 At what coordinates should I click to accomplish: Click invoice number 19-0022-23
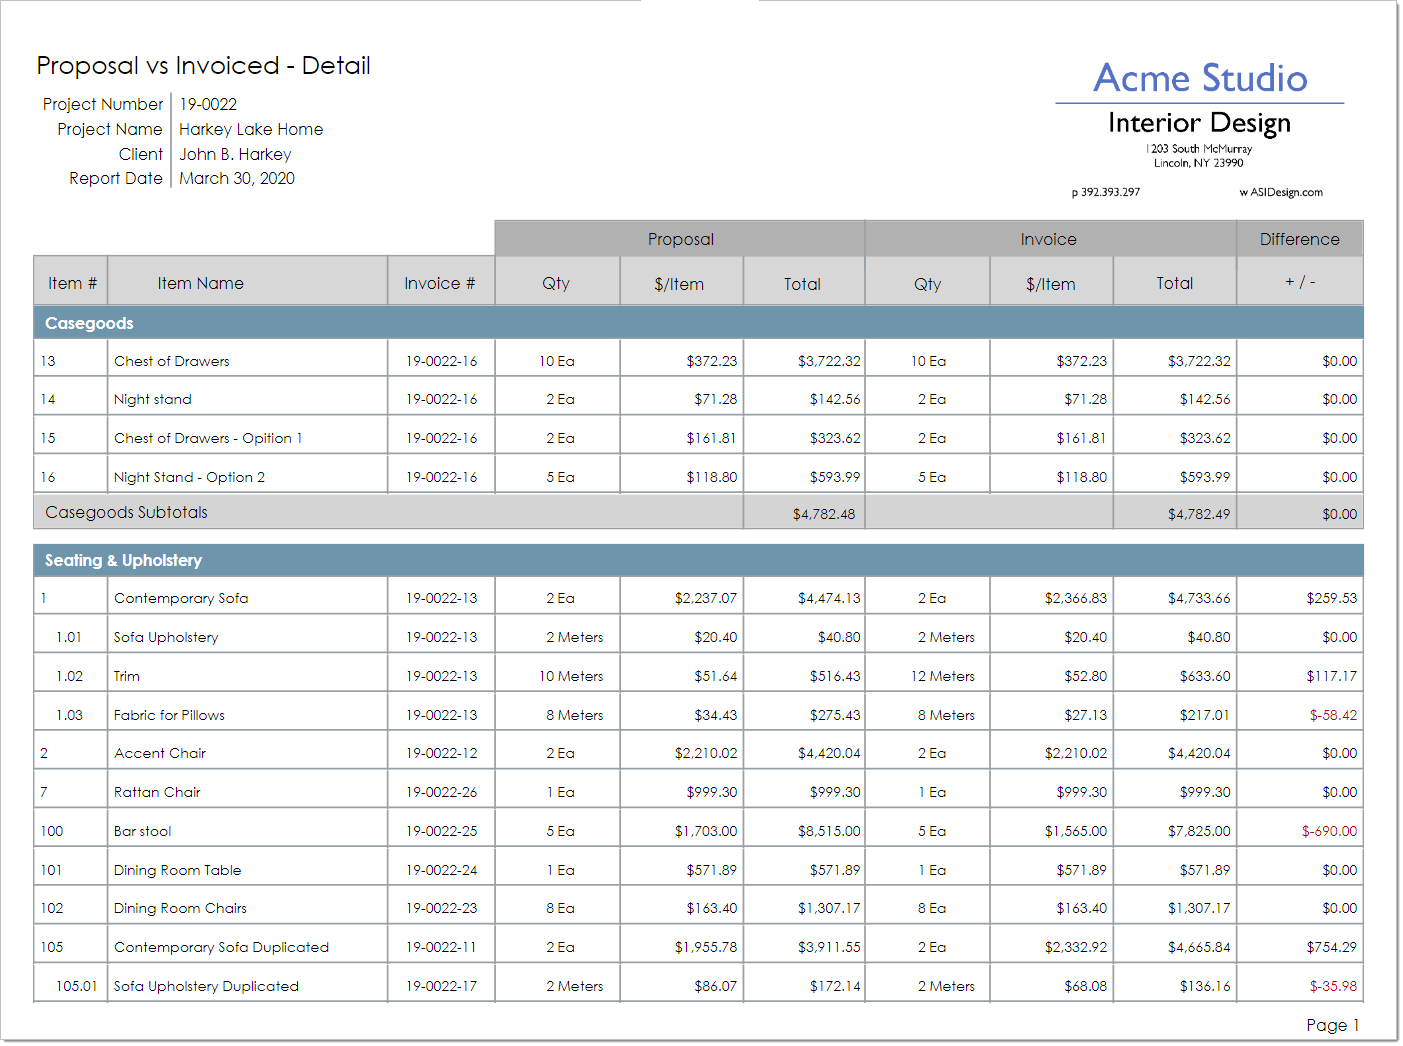point(441,908)
